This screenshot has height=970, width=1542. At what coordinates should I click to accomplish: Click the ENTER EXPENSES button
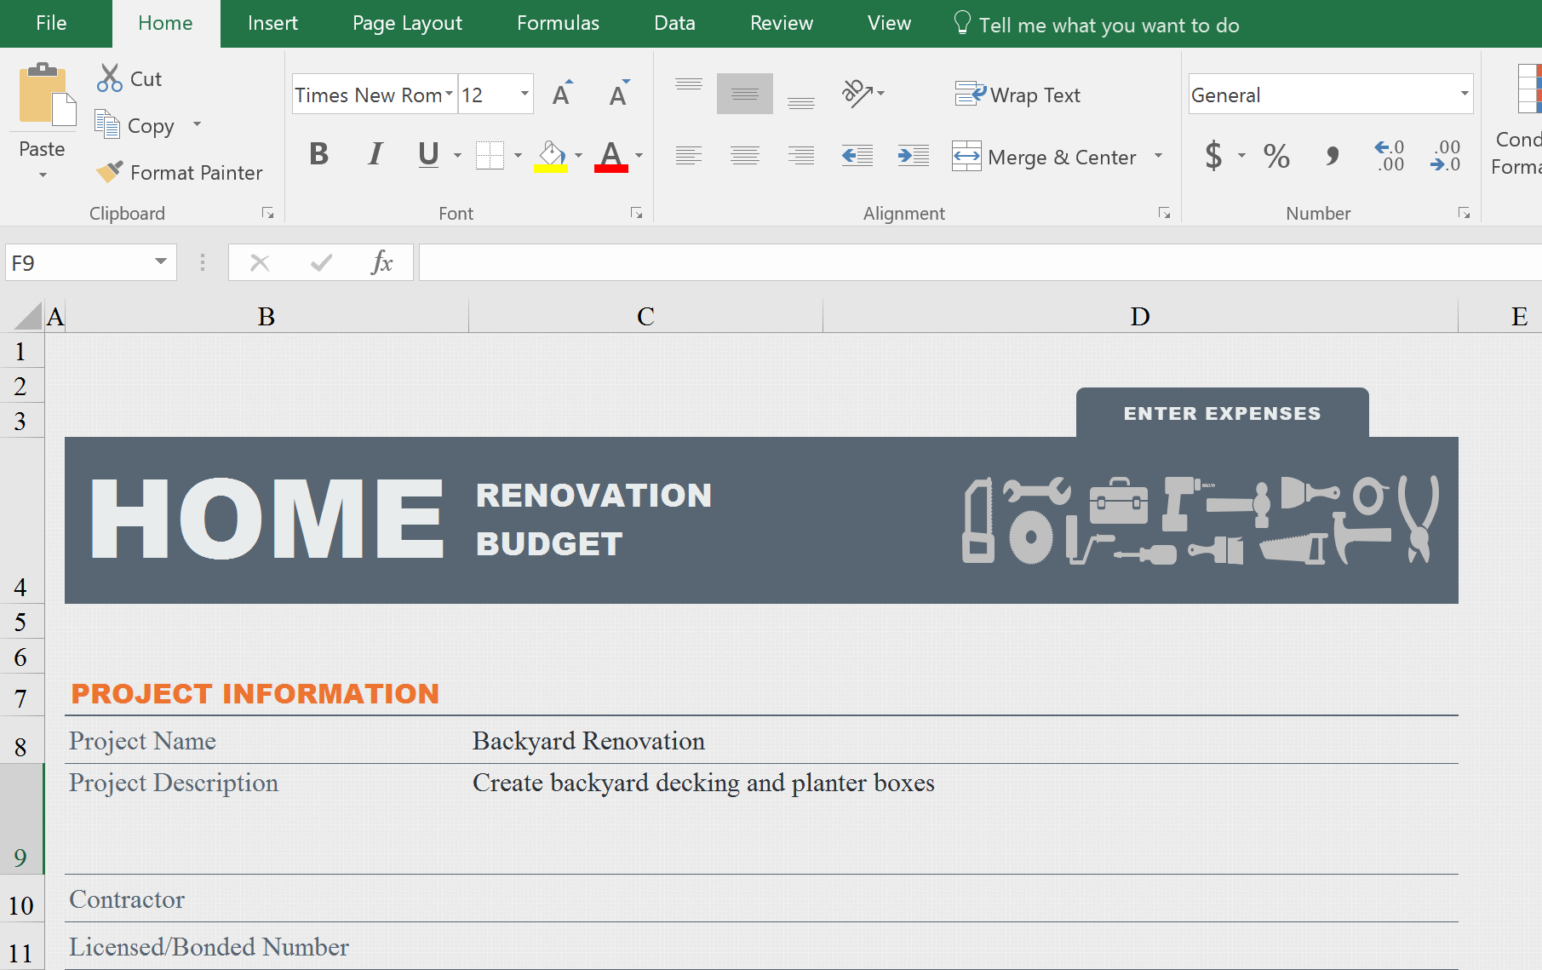pyautogui.click(x=1221, y=413)
